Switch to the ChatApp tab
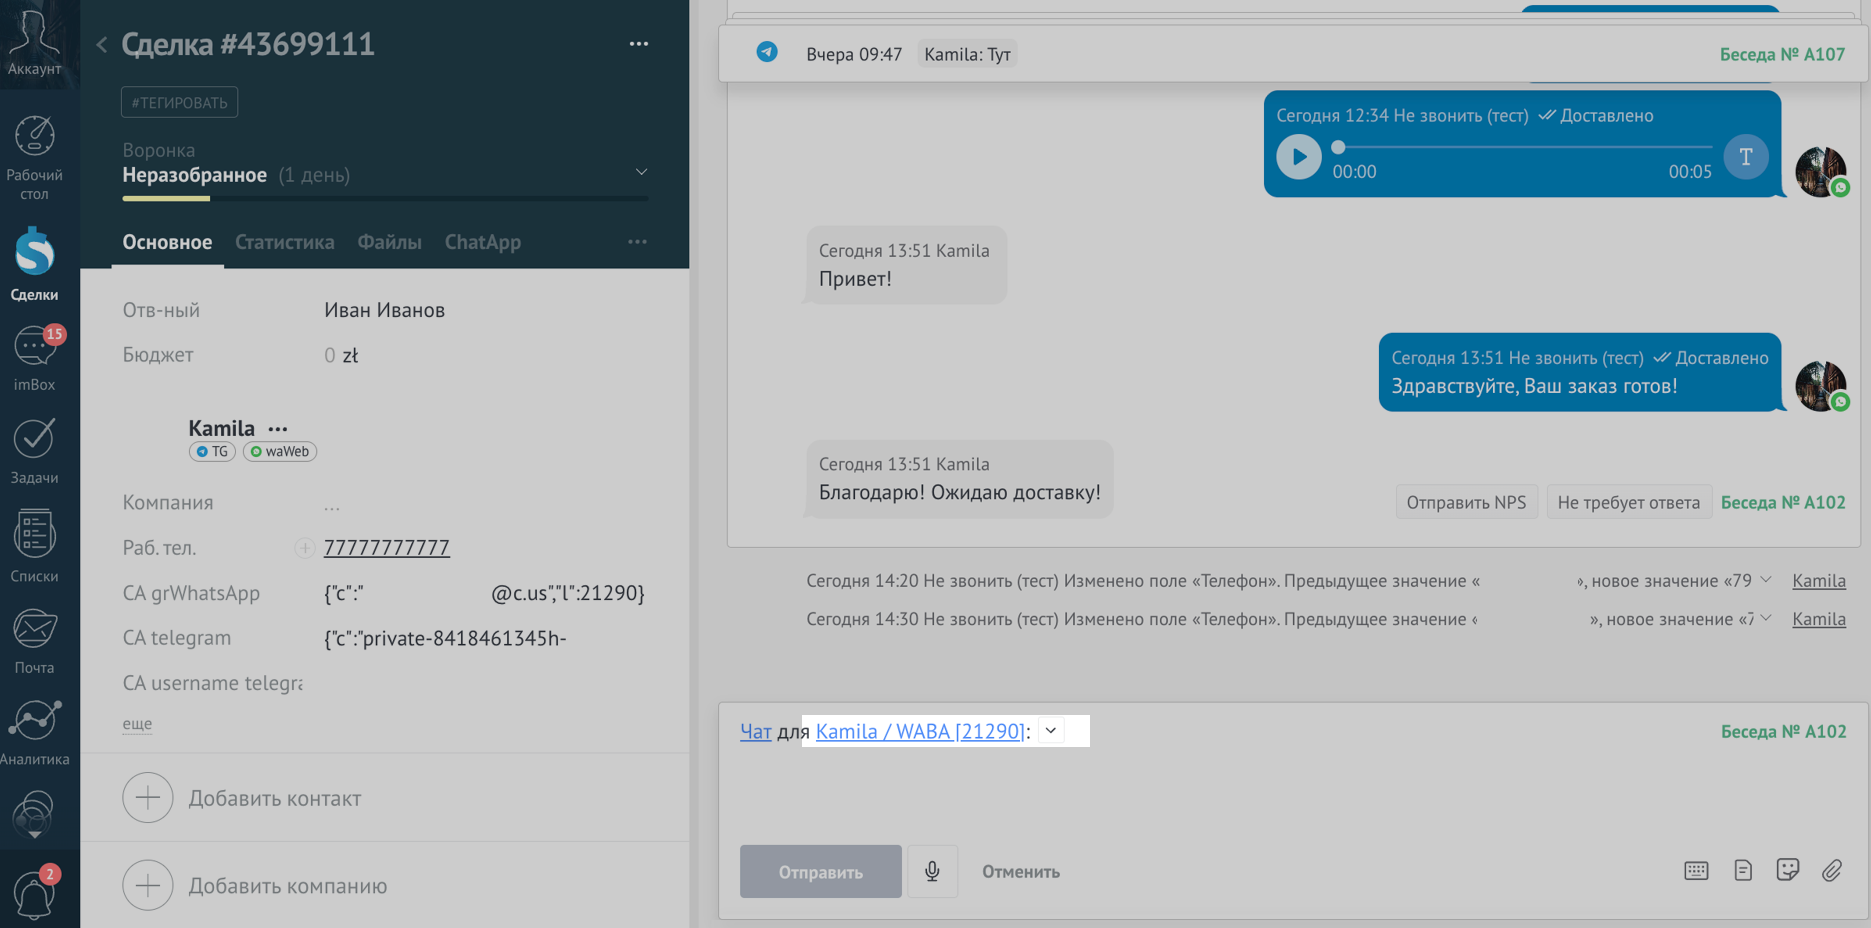1871x928 pixels. 482,242
